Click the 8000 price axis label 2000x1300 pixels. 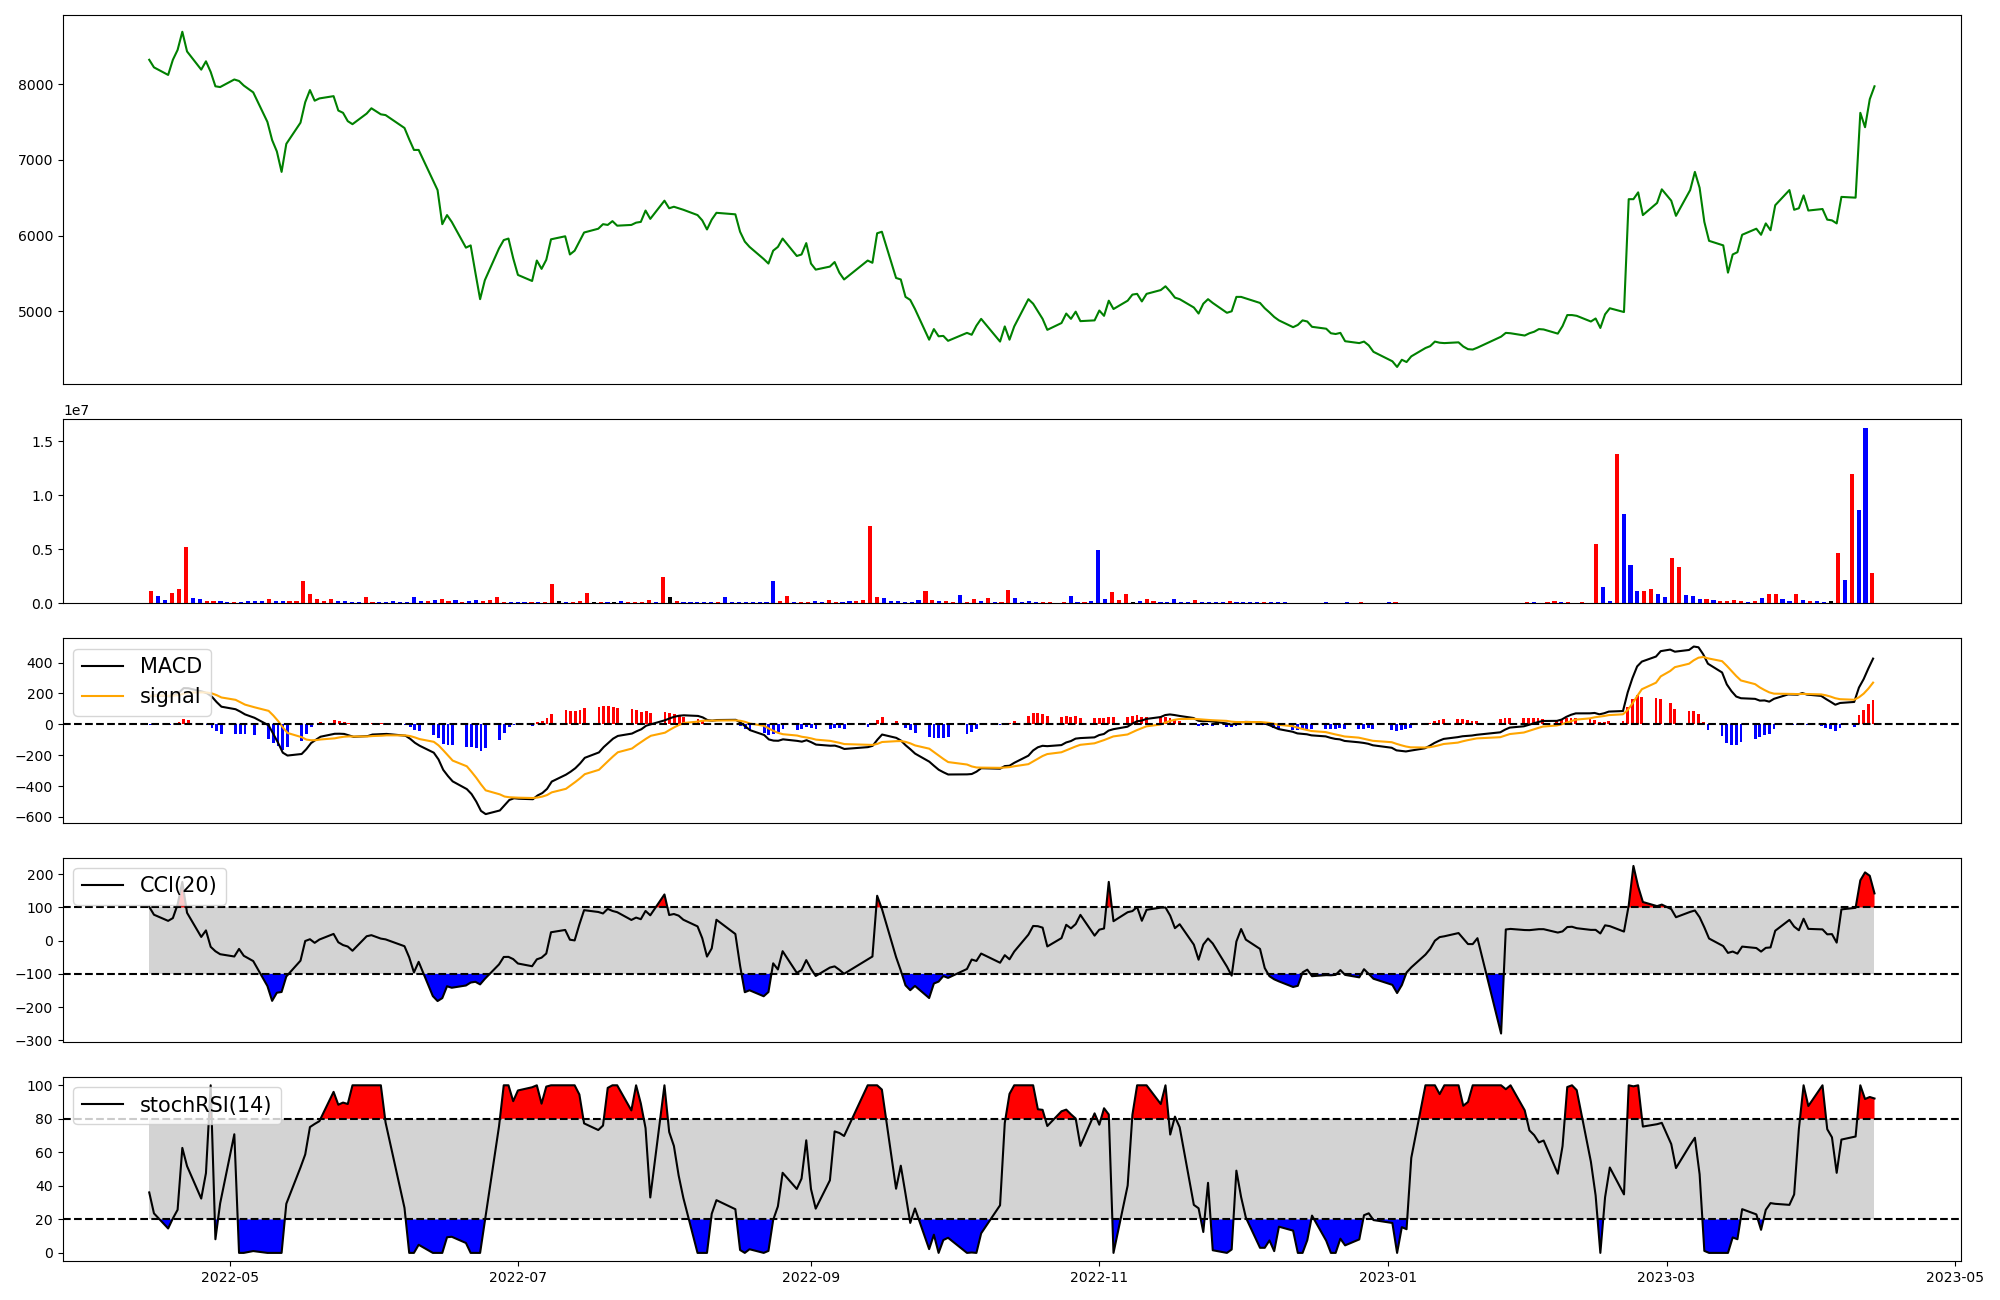[x=36, y=85]
